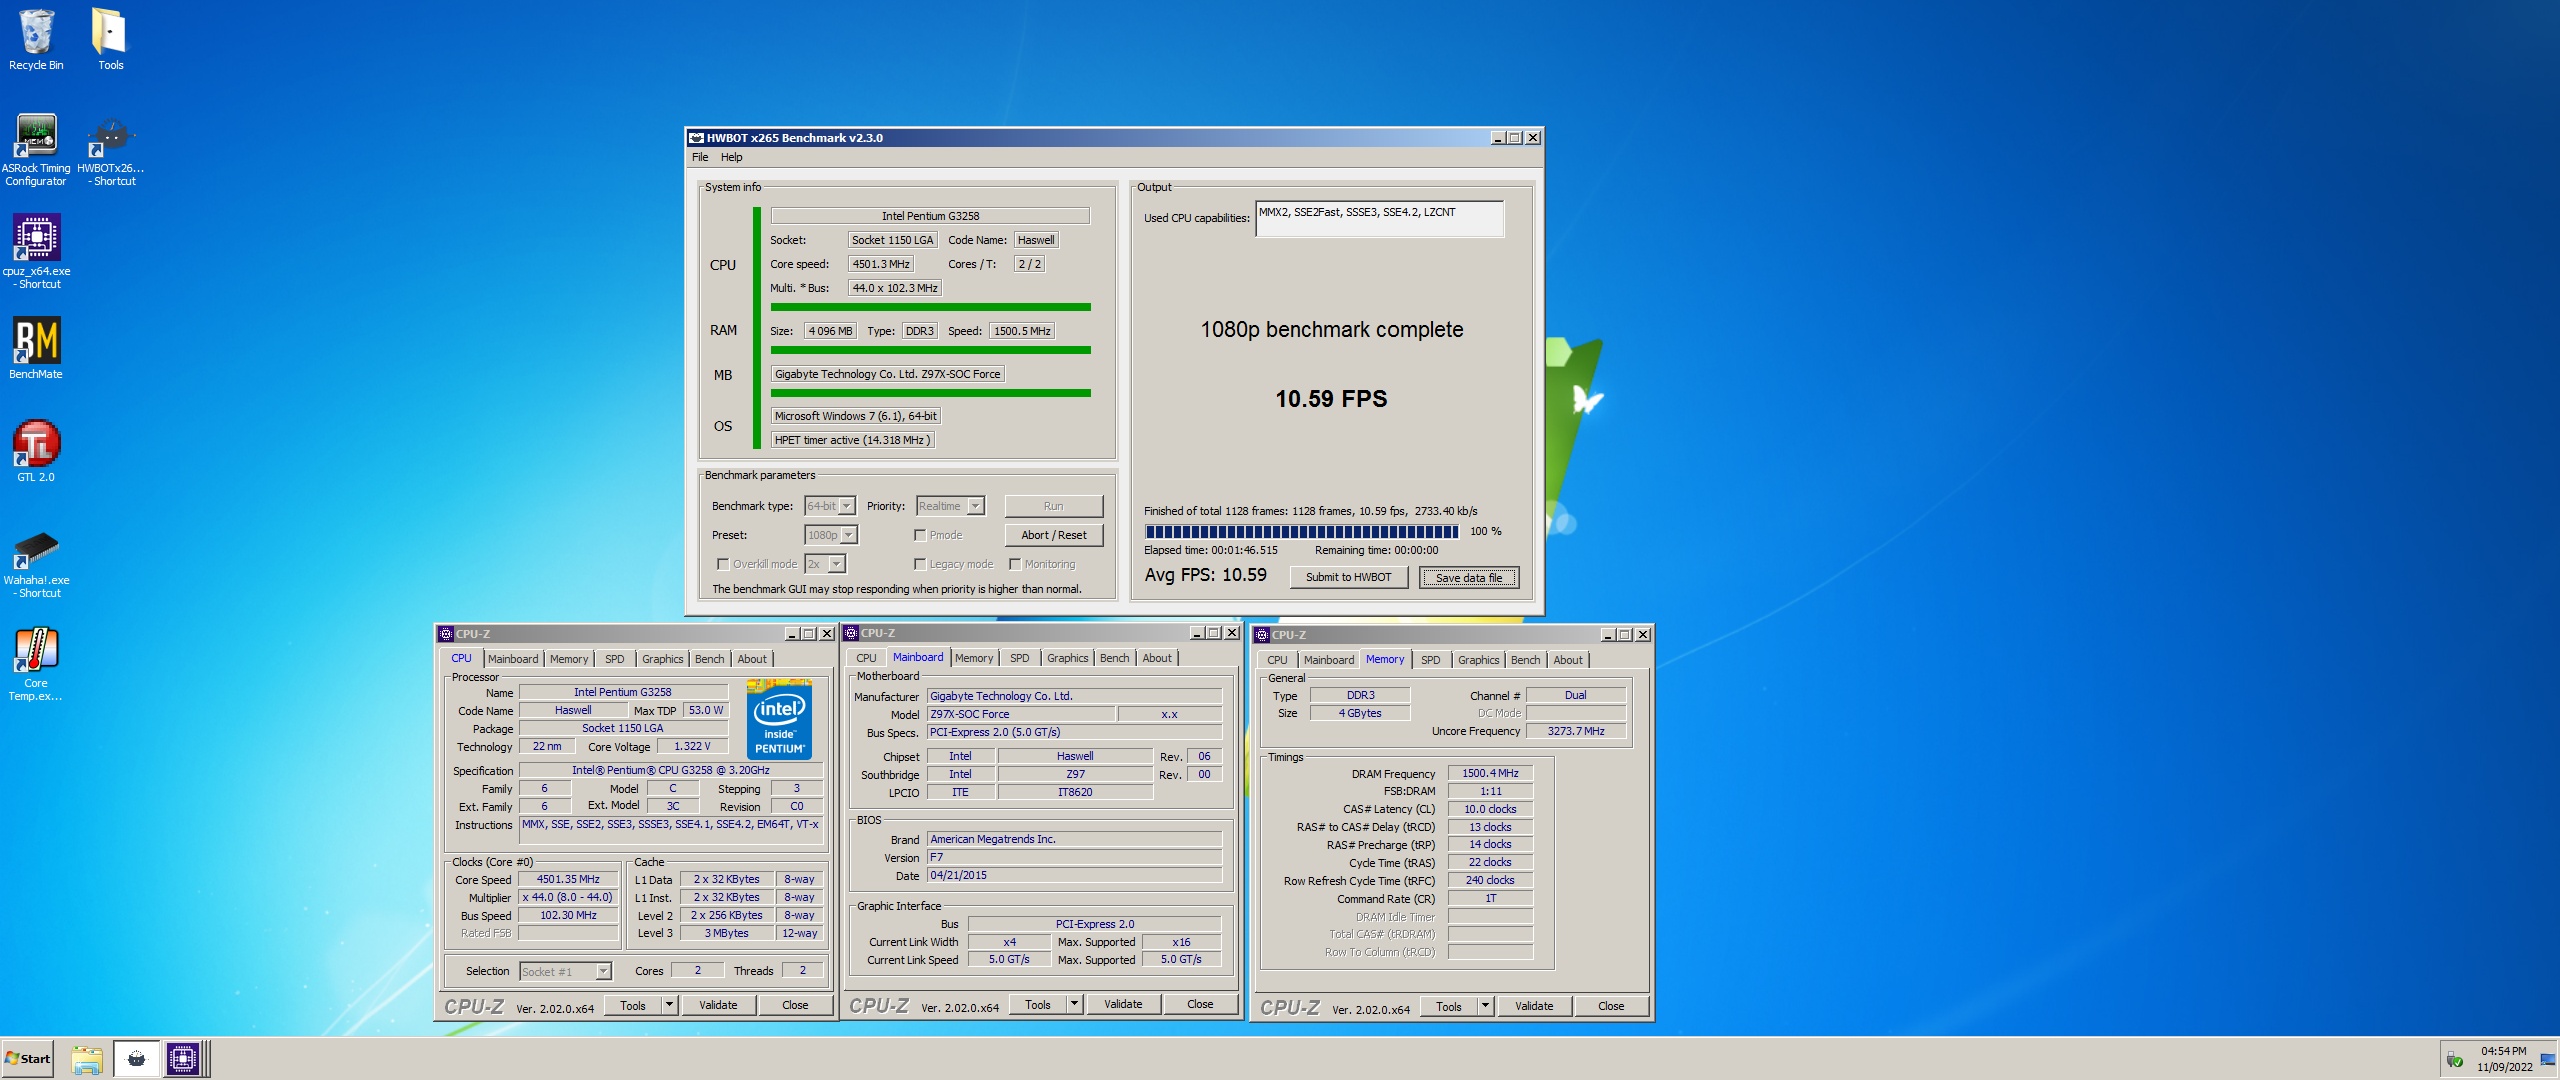Viewport: 2560px width, 1080px height.
Task: Open BenchMate desktop icon
Action: [36, 348]
